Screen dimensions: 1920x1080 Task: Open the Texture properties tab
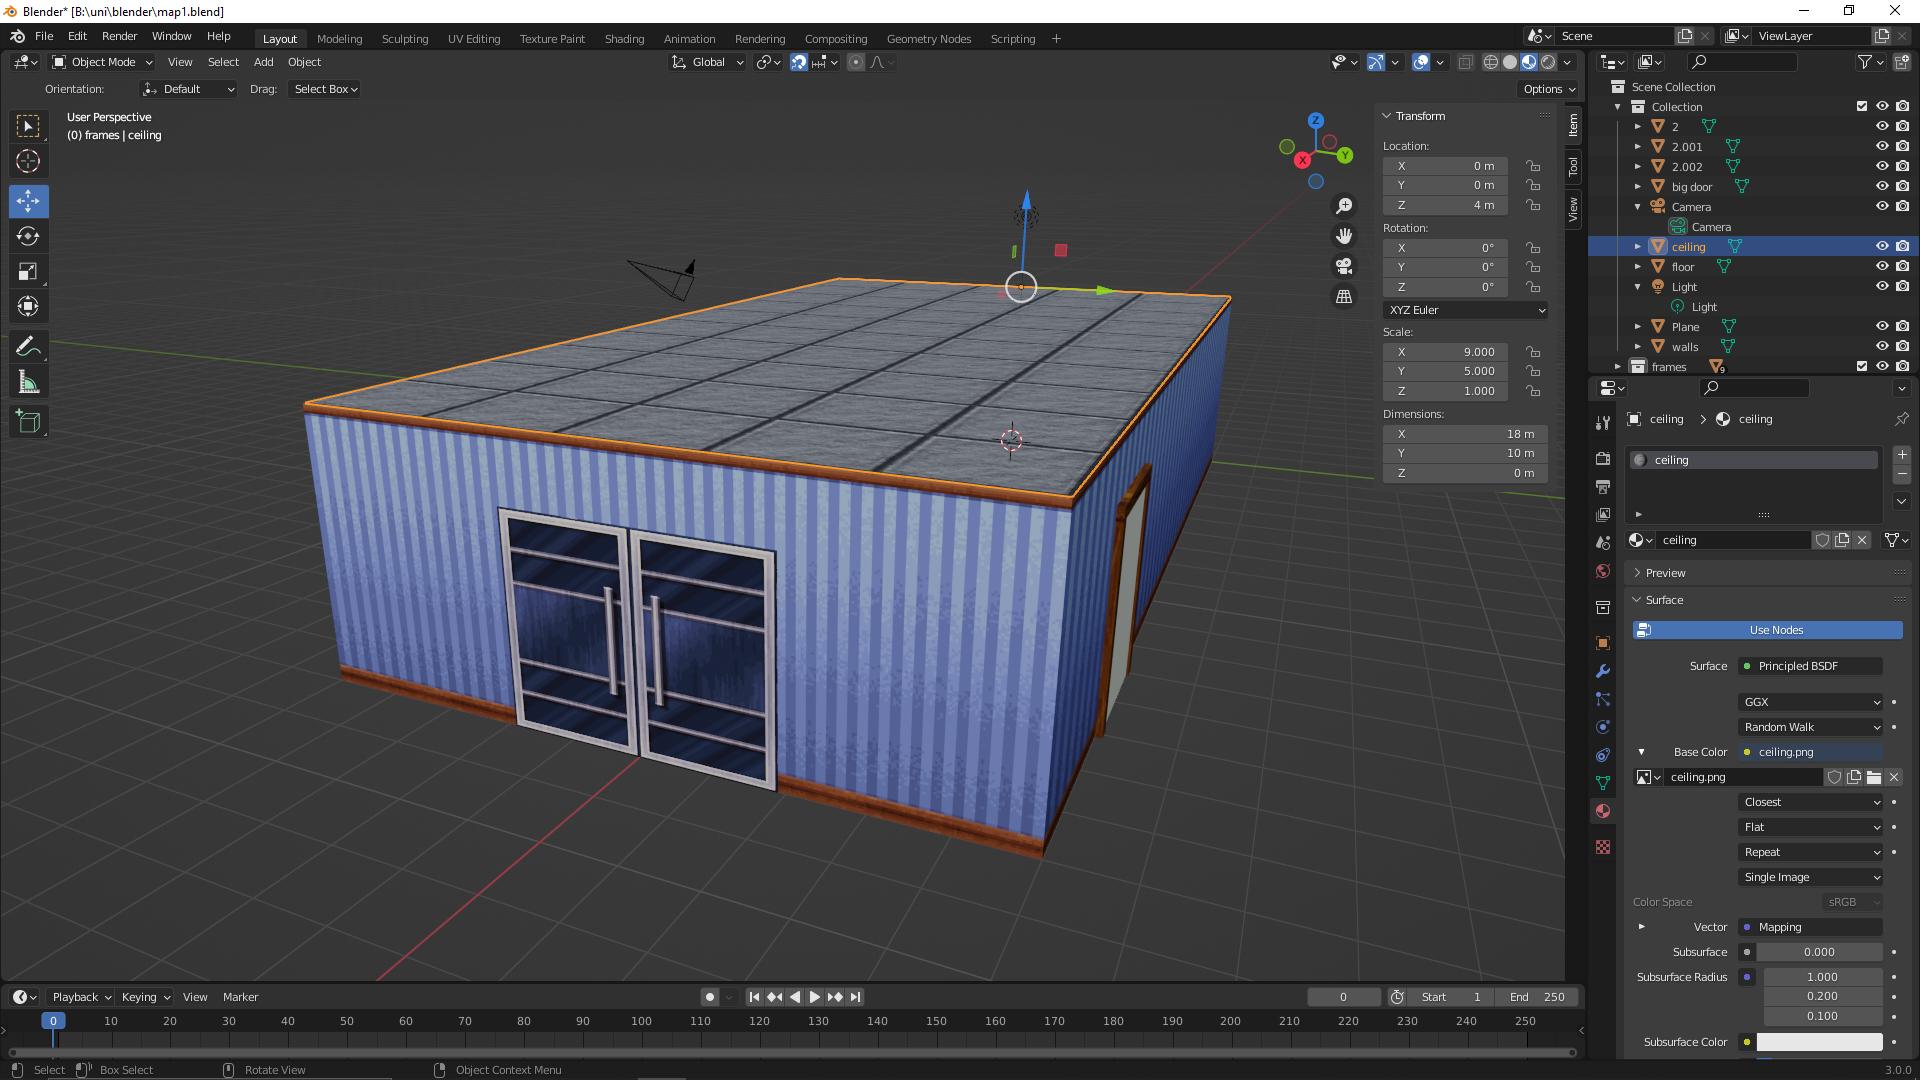pos(1603,847)
